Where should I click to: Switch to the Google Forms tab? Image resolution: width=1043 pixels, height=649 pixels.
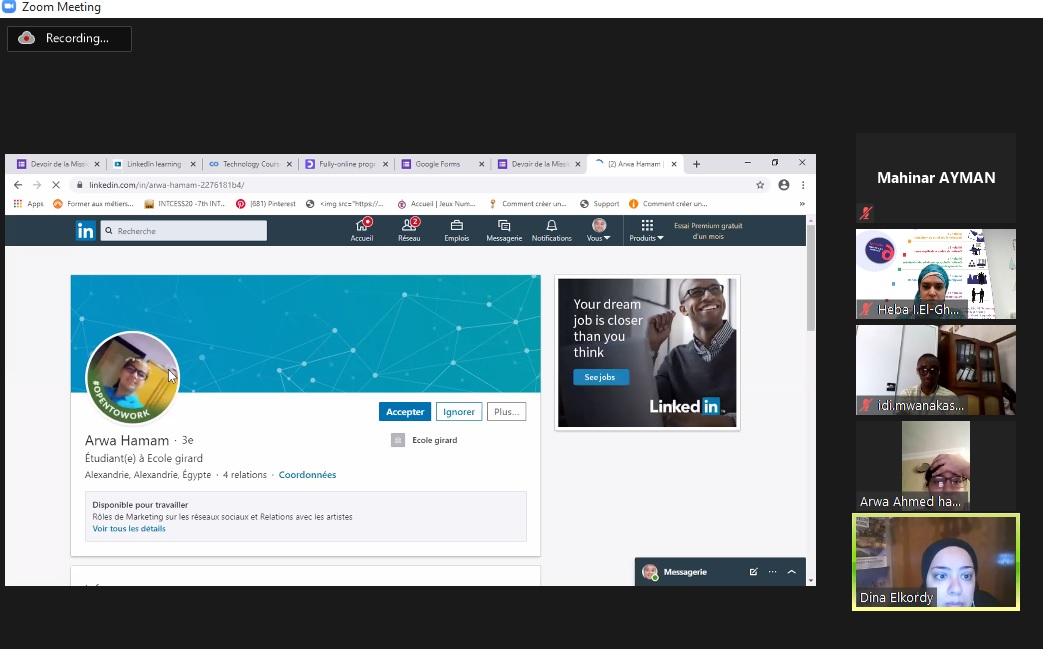tap(437, 164)
